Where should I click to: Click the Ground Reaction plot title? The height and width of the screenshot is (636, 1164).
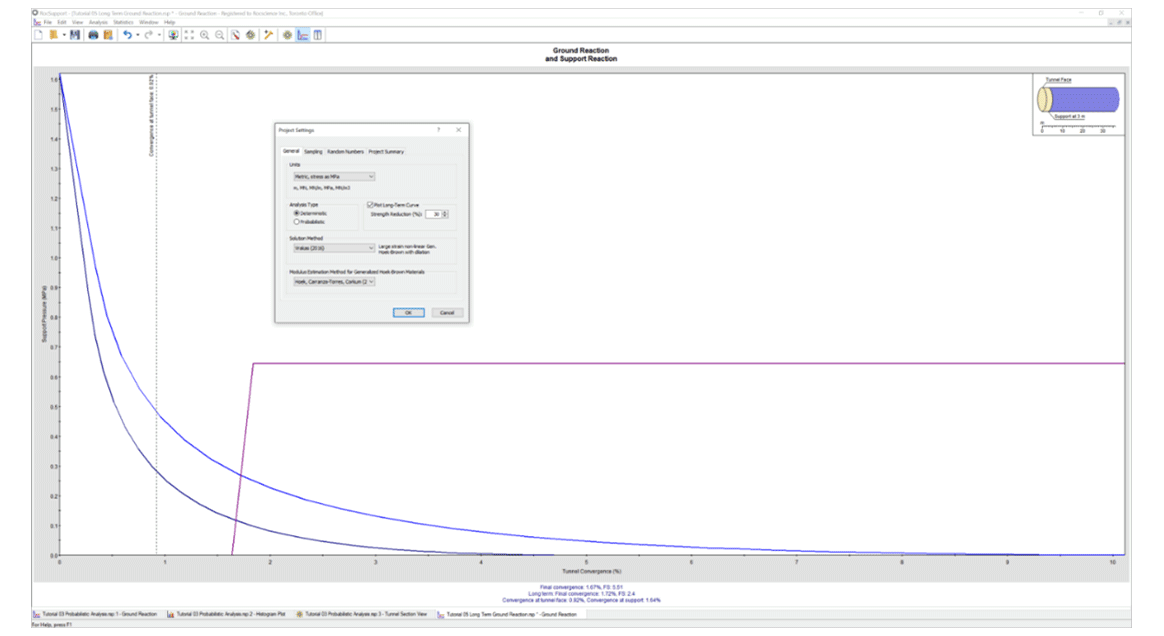[581, 55]
